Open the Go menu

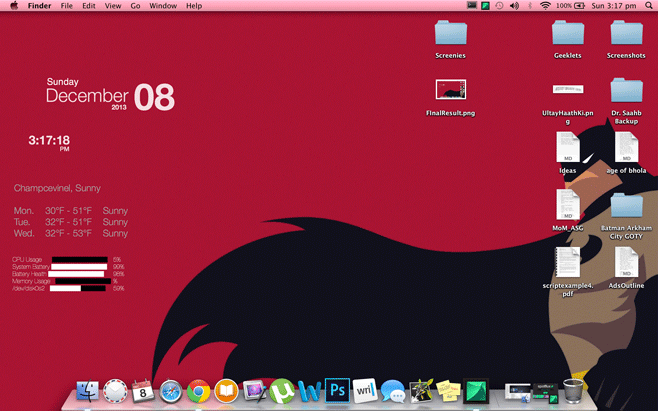point(135,6)
